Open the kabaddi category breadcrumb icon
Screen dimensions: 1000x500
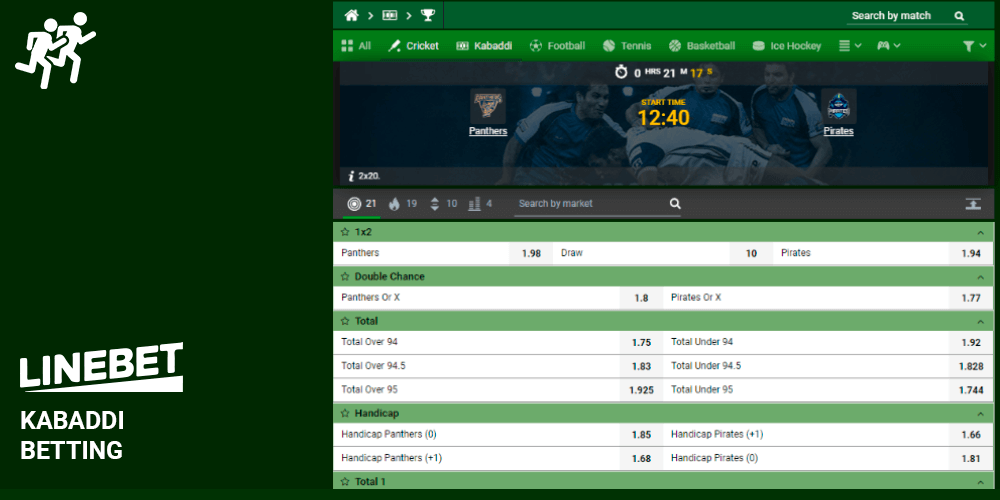pos(390,15)
